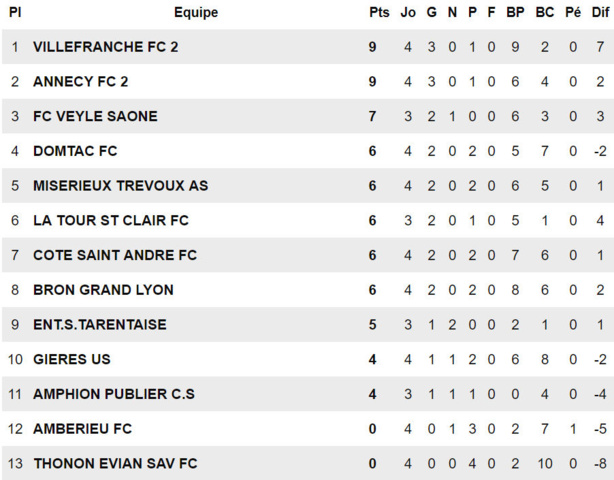
Task: Click the BP column header
Action: click(515, 13)
